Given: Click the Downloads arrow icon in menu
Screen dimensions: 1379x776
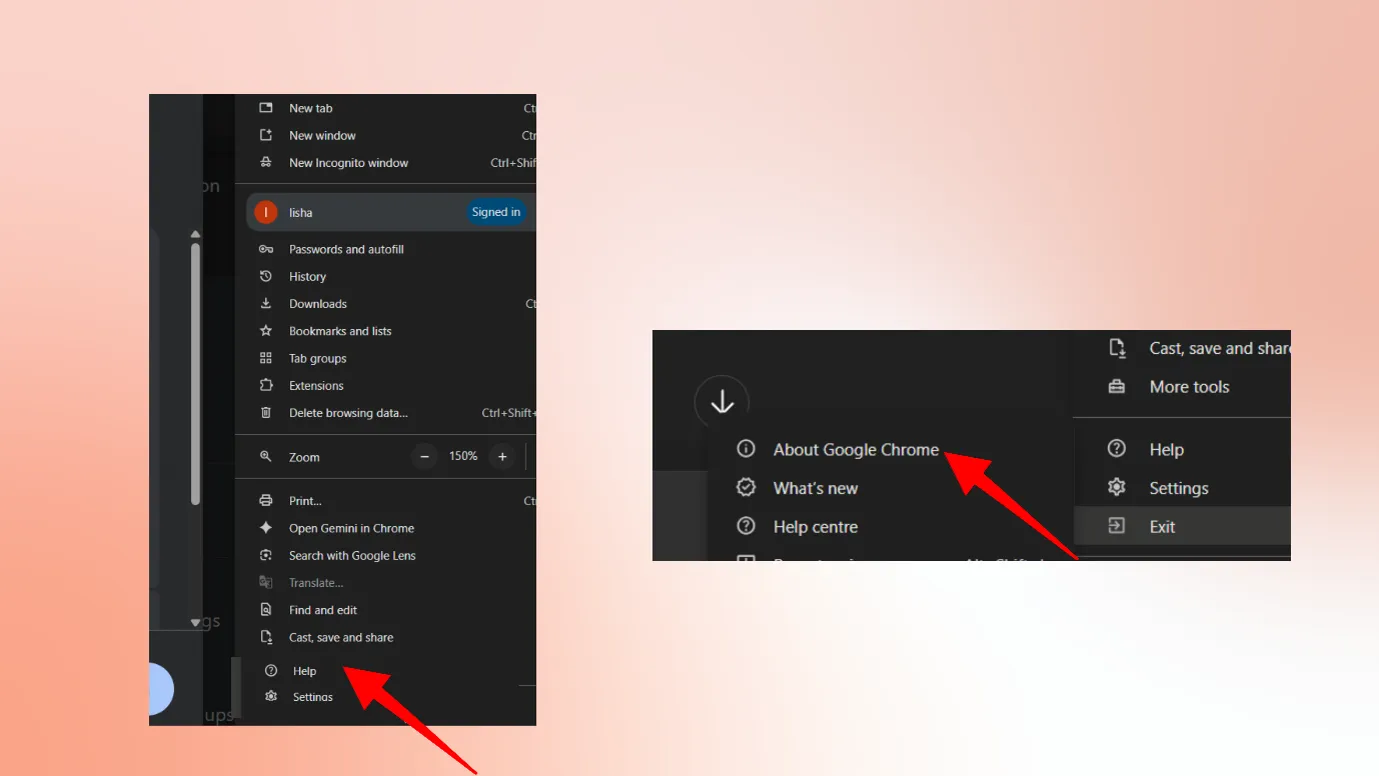Looking at the screenshot, I should point(266,303).
